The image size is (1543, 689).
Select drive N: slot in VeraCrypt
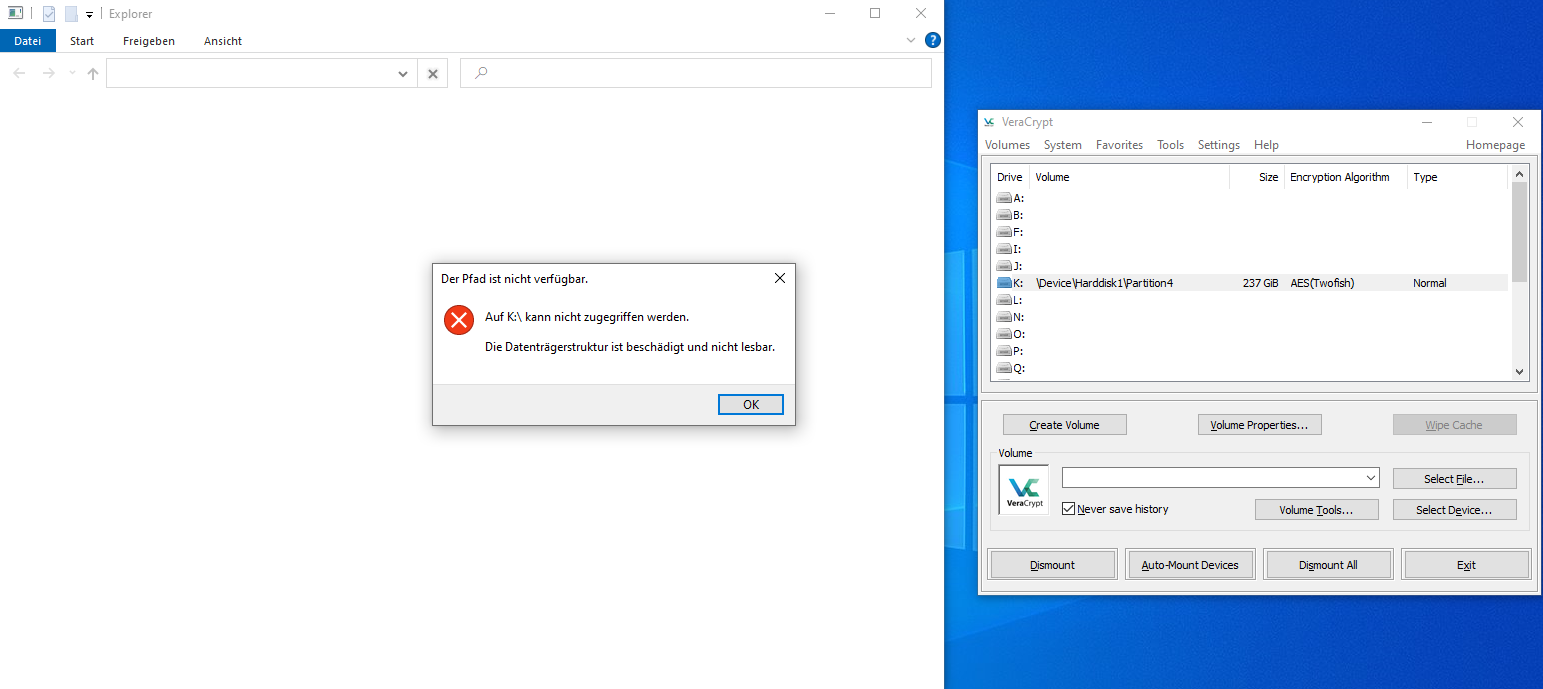[x=1010, y=317]
